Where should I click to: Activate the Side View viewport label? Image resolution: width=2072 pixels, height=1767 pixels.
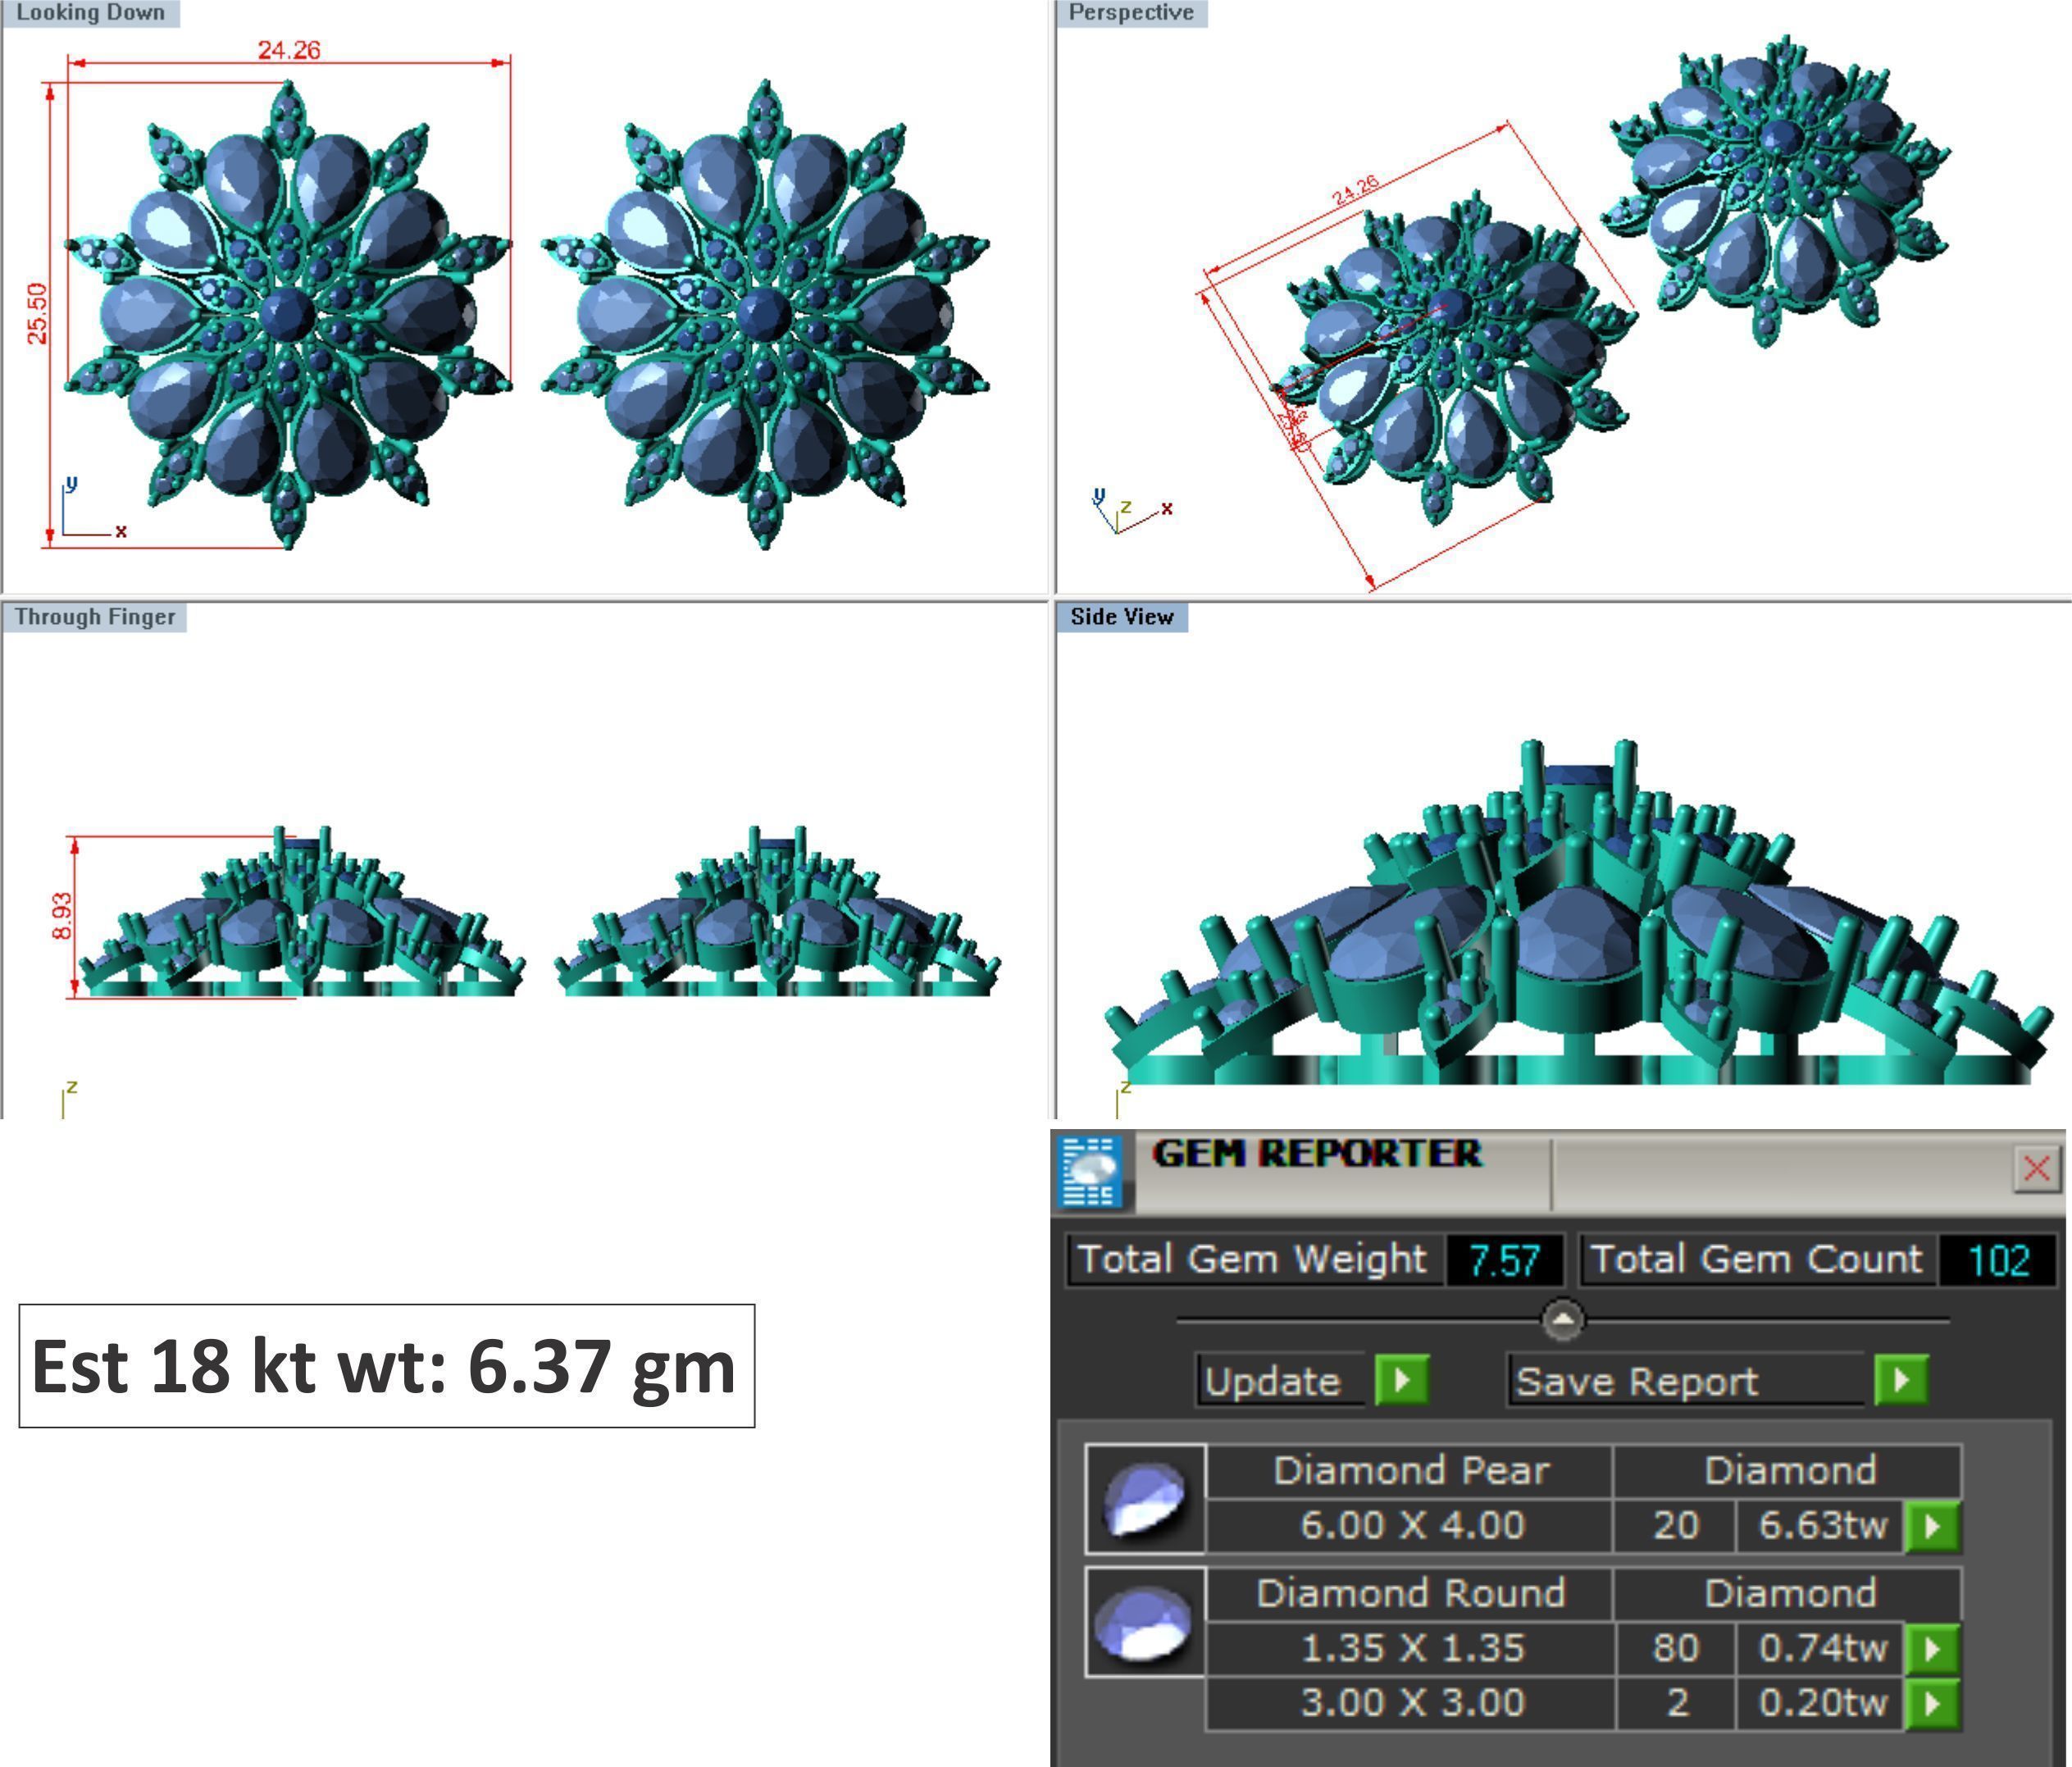point(1121,617)
